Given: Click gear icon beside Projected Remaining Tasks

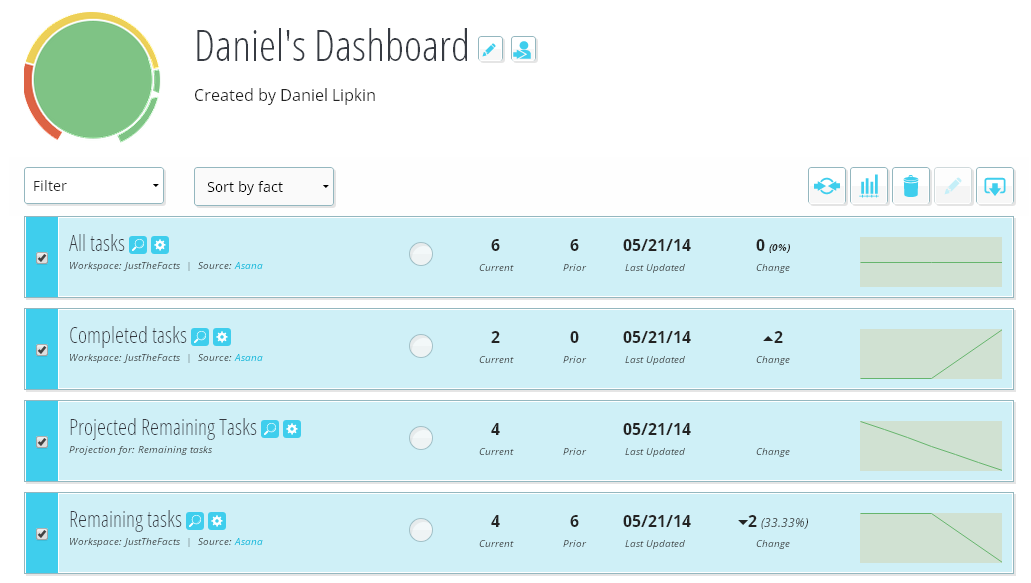Looking at the screenshot, I should (292, 429).
